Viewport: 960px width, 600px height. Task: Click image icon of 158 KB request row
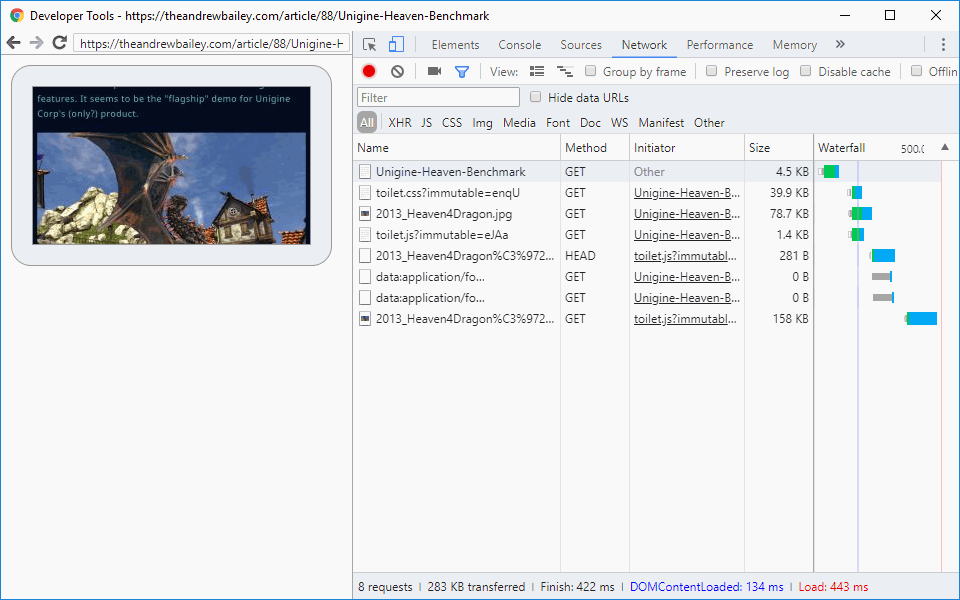365,319
